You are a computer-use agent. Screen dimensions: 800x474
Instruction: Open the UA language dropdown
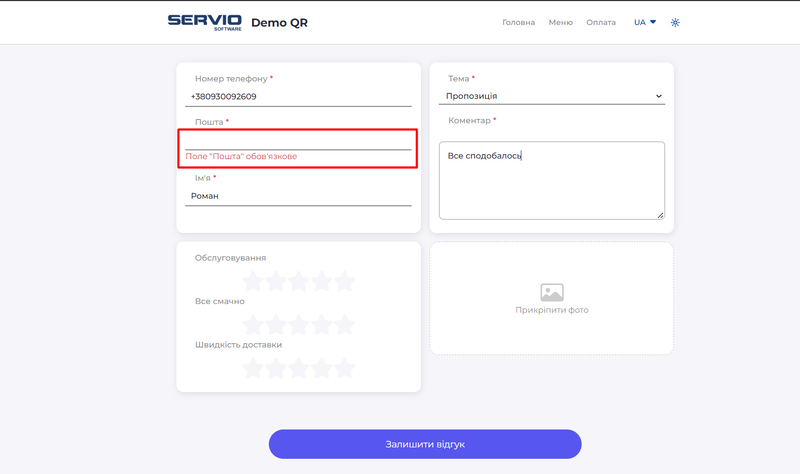pos(644,22)
